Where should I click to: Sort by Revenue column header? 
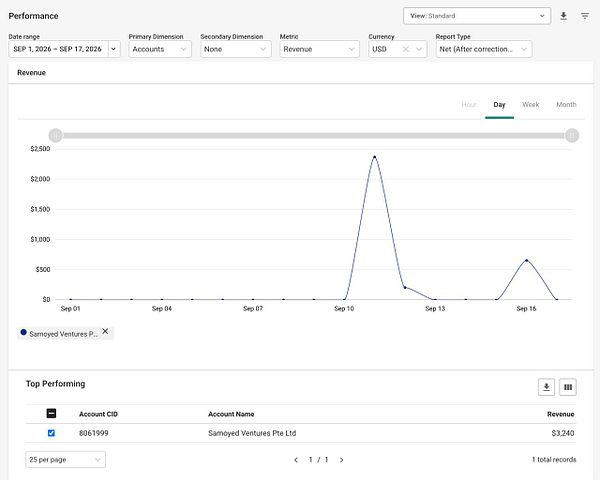(x=561, y=414)
